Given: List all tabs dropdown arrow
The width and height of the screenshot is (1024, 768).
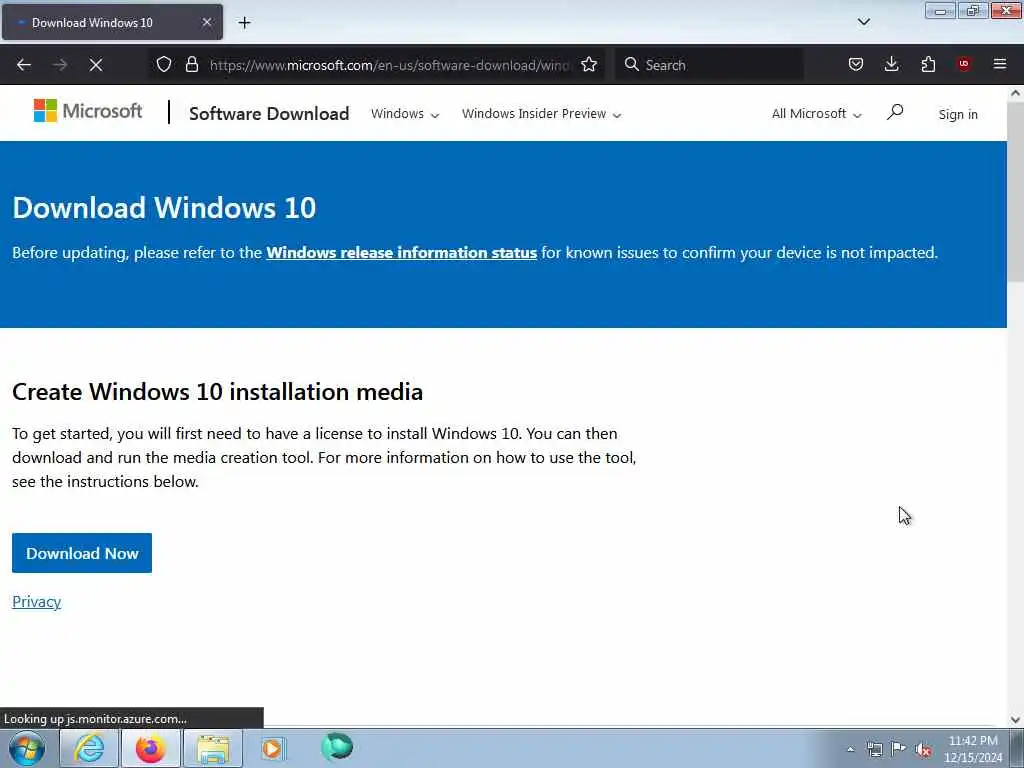Looking at the screenshot, I should click(863, 22).
